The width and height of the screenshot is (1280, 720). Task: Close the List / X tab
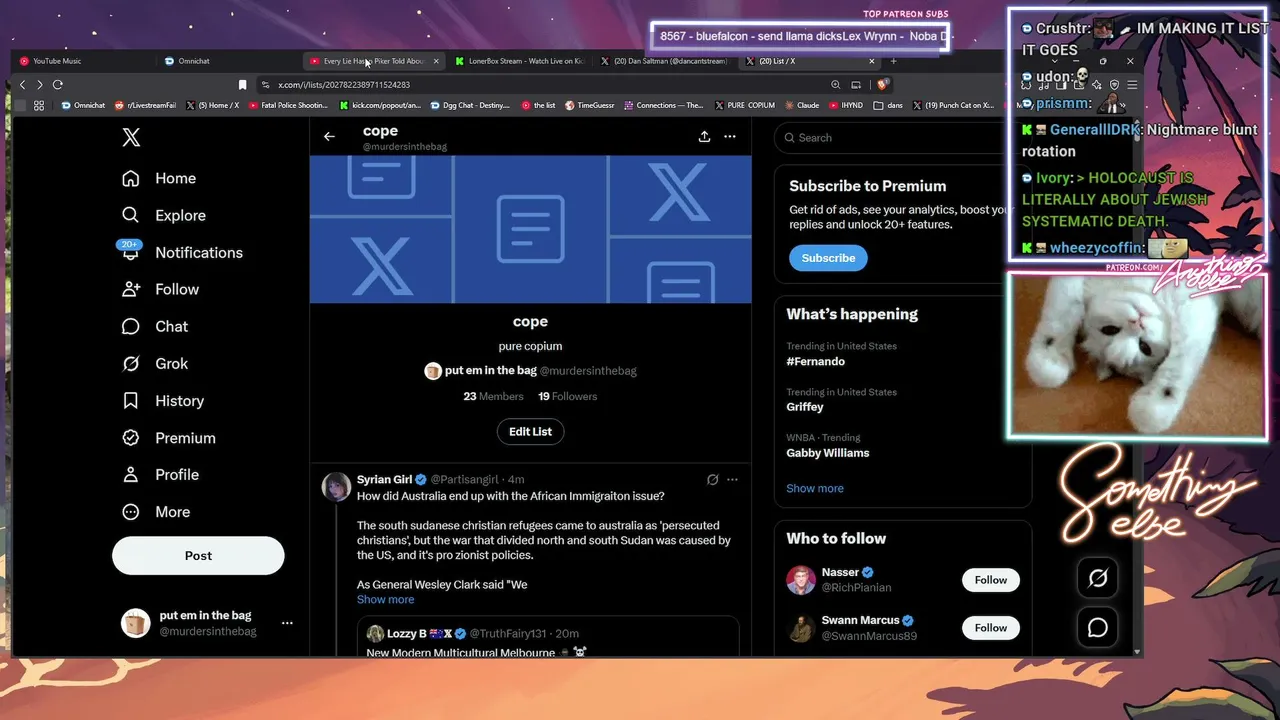click(x=871, y=61)
